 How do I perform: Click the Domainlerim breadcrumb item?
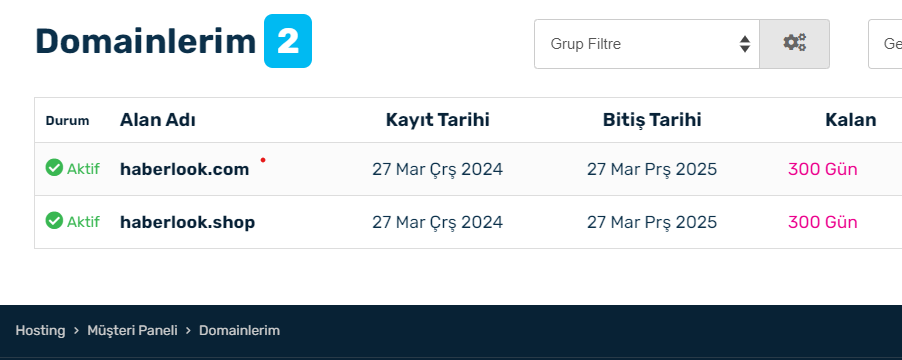coord(239,331)
